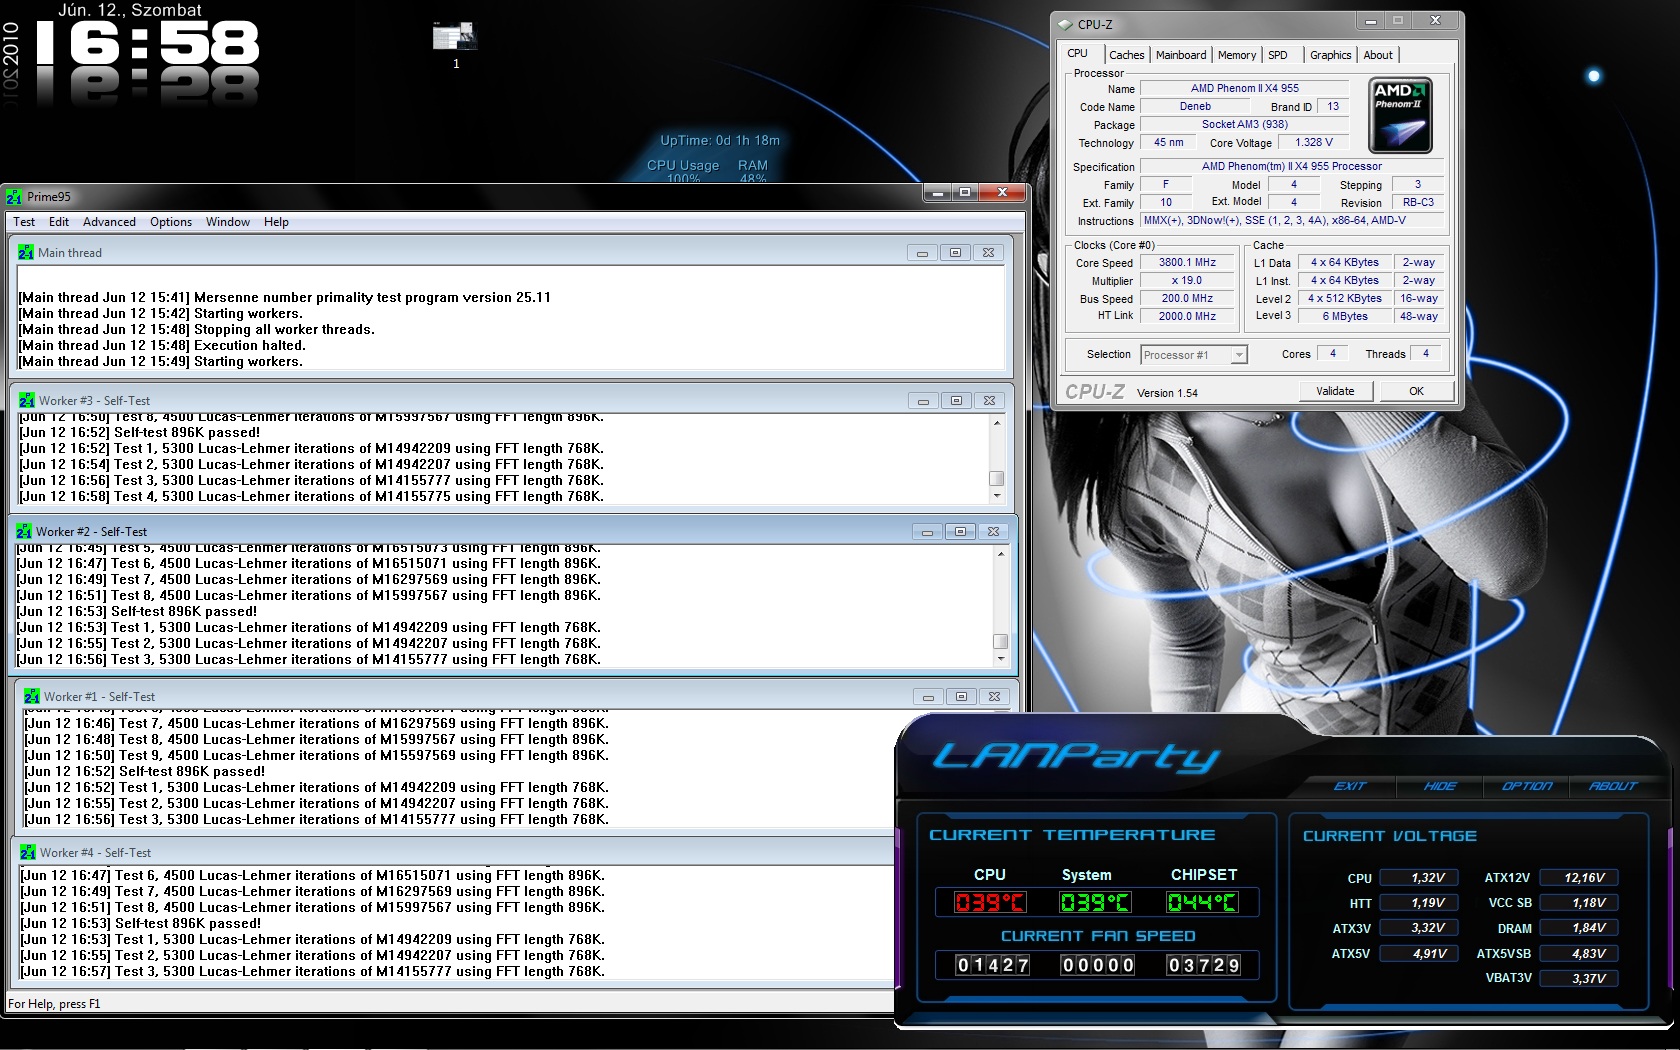
Task: Switch to the About tab in CPU-Z
Action: [1378, 55]
